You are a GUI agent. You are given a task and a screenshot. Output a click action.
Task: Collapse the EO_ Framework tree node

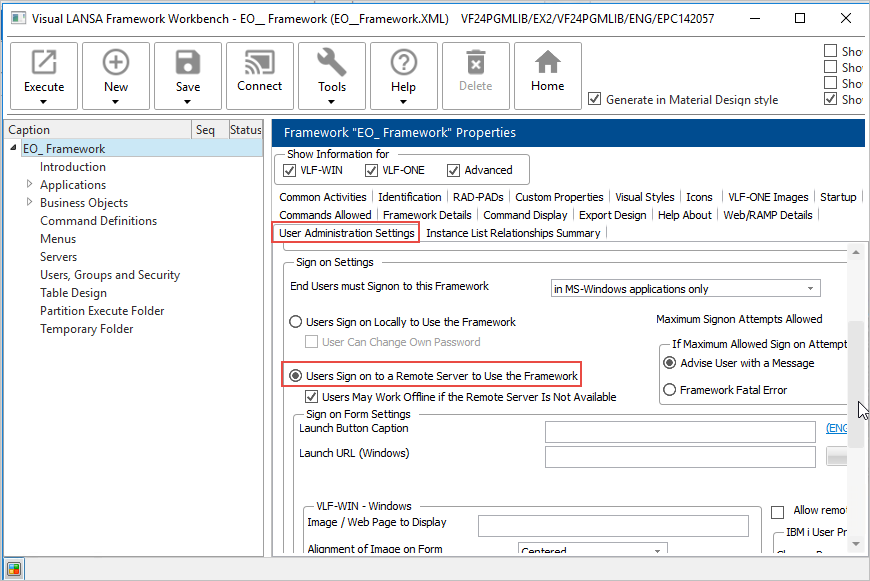(x=13, y=148)
